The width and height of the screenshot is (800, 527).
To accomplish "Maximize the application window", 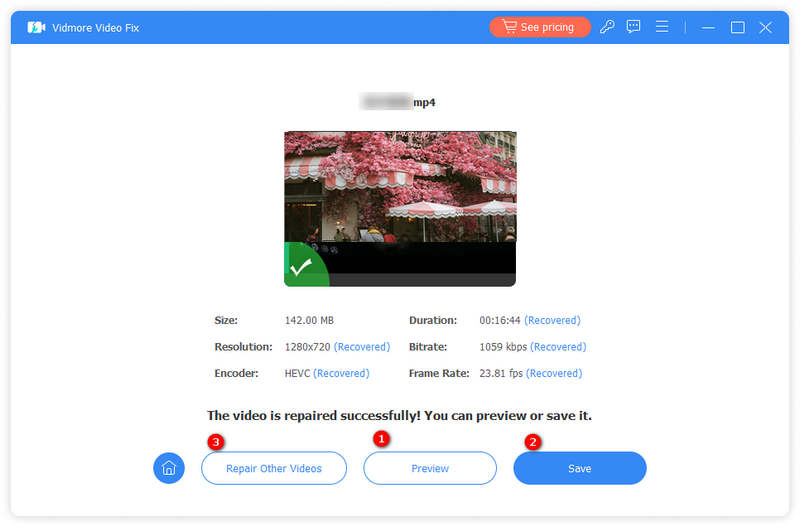I will point(737,27).
